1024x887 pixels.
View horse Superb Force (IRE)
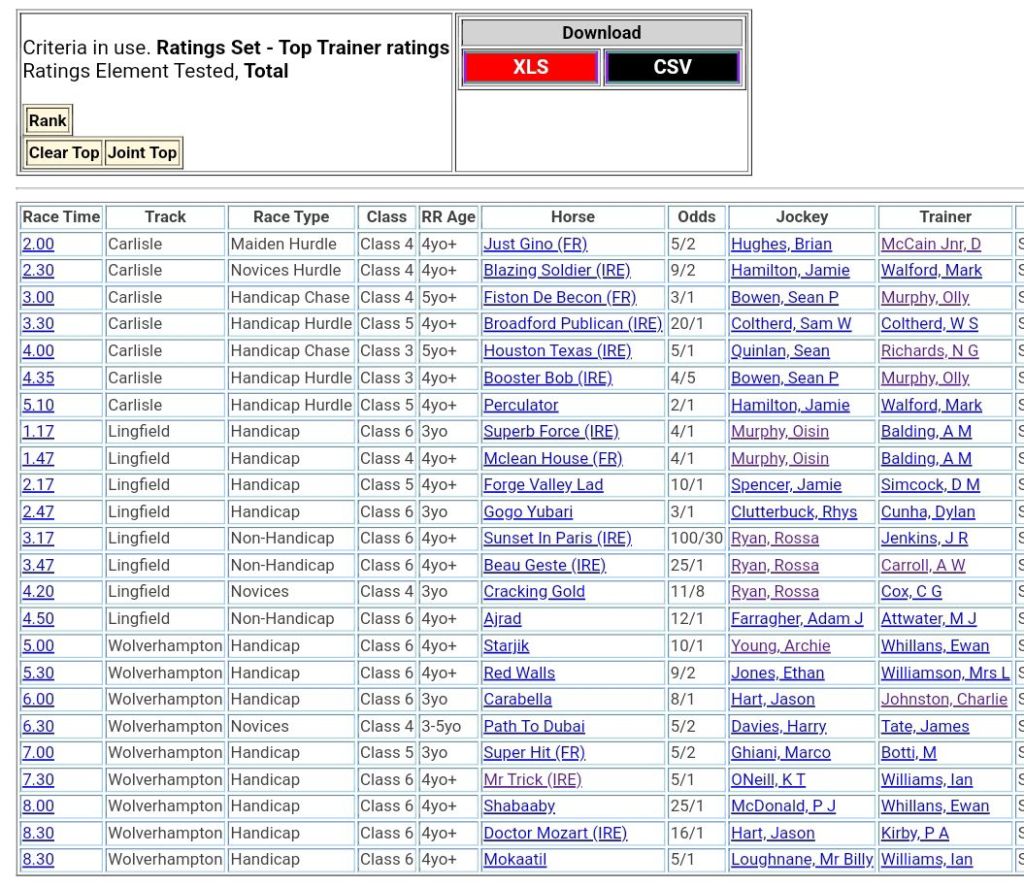click(x=551, y=432)
